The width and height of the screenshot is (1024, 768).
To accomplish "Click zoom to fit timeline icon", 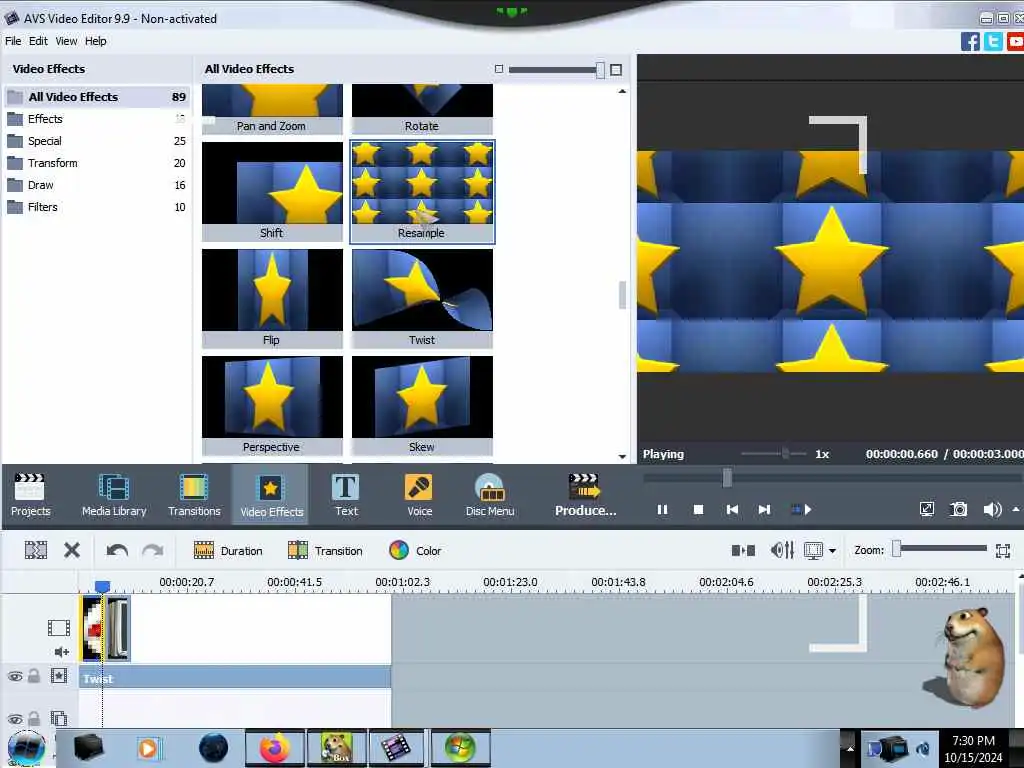I will coord(1003,551).
